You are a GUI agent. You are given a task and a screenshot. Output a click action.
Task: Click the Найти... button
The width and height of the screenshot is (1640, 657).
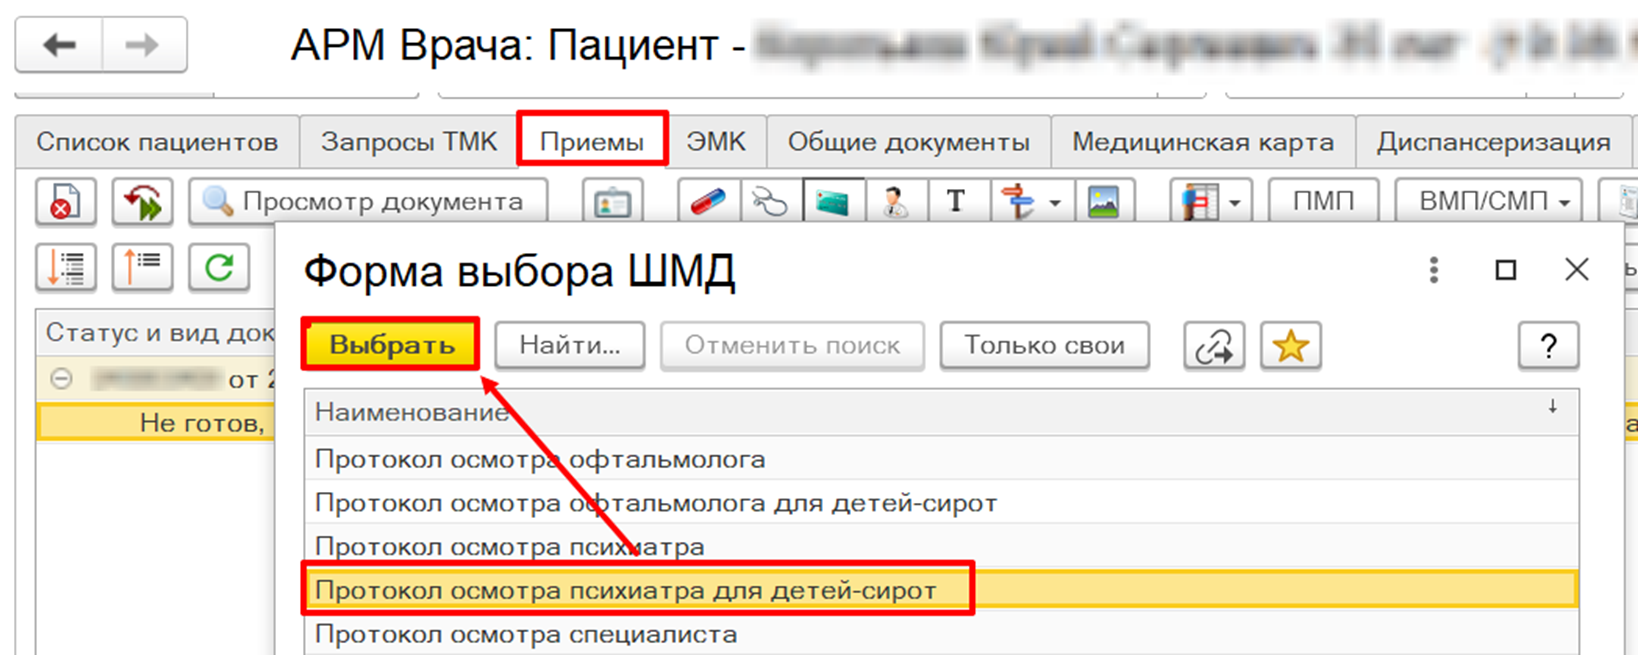pos(569,346)
